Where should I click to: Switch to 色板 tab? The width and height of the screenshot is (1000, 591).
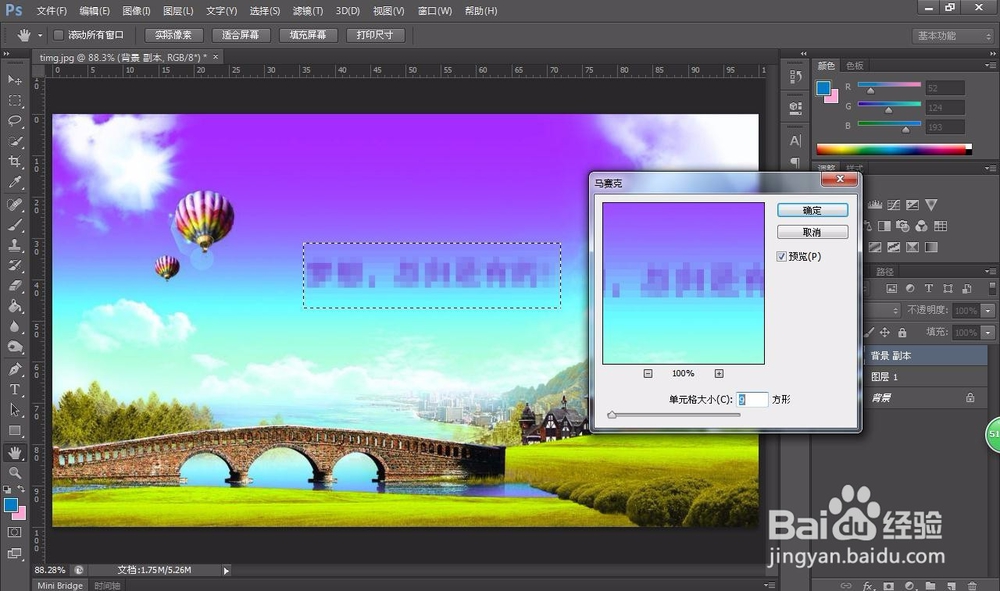(x=855, y=66)
